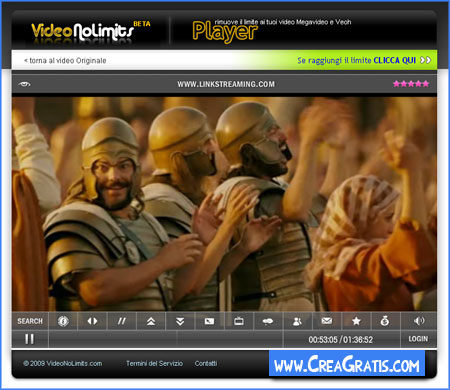
Task: Open the 'Termini del Servizio' link
Action: [154, 363]
